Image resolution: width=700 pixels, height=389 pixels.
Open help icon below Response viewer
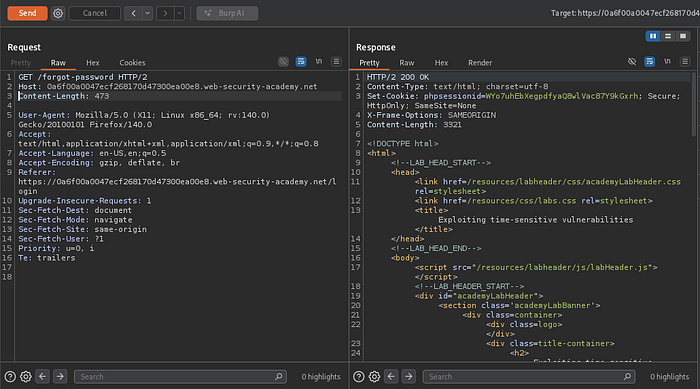[358, 376]
